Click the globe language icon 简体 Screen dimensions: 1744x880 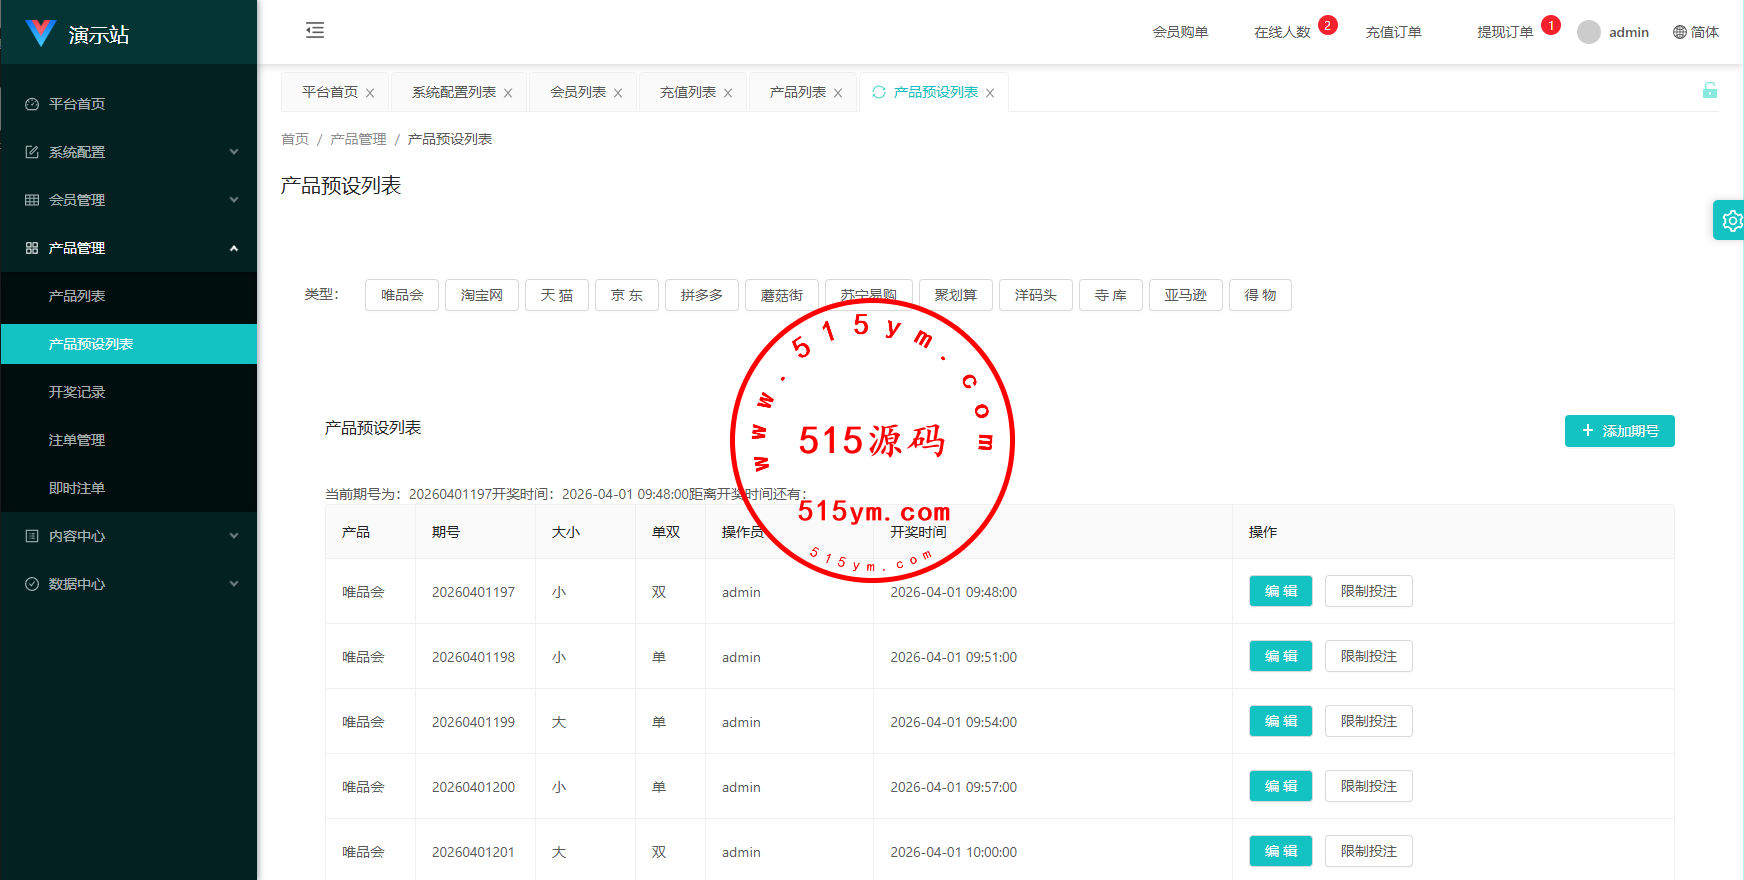click(x=1680, y=32)
